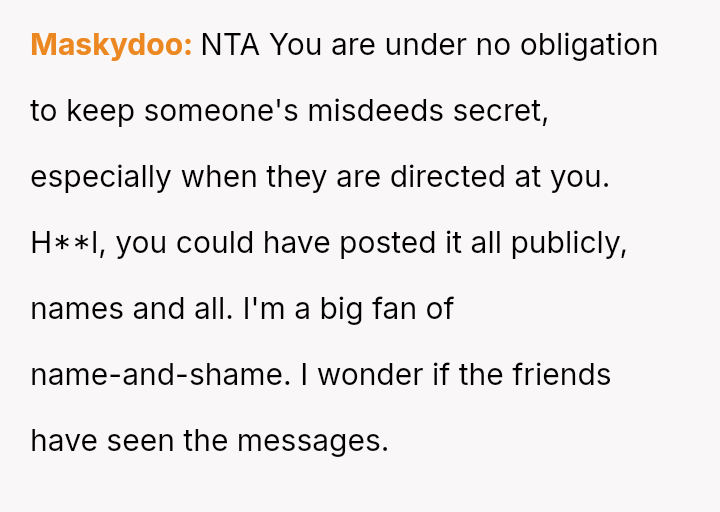This screenshot has width=720, height=512.
Task: Click the word "friends" in the comment
Action: (x=561, y=375)
